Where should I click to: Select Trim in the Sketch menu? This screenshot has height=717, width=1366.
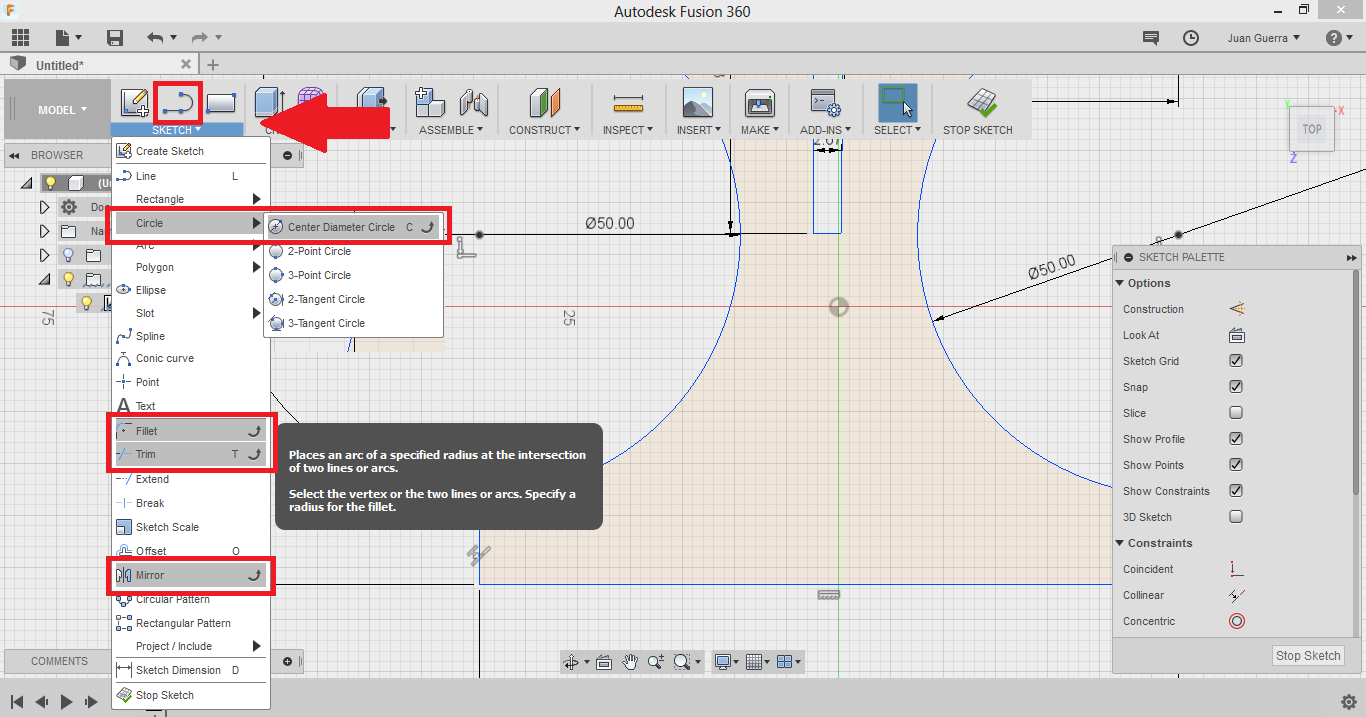[x=190, y=454]
